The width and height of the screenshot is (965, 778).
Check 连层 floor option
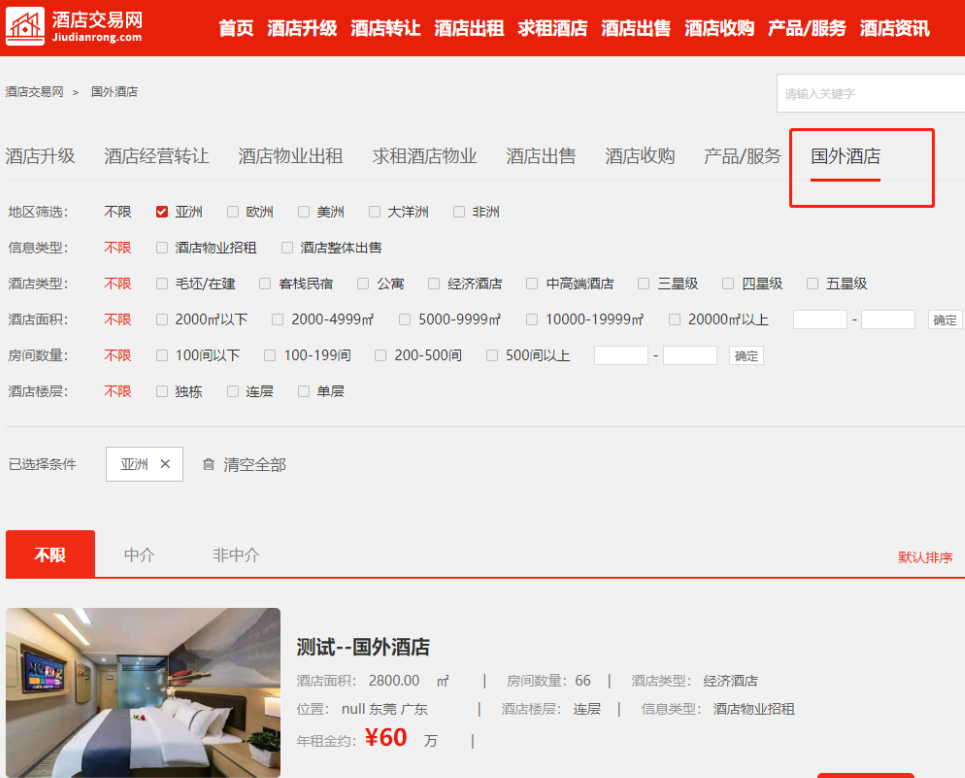click(233, 391)
